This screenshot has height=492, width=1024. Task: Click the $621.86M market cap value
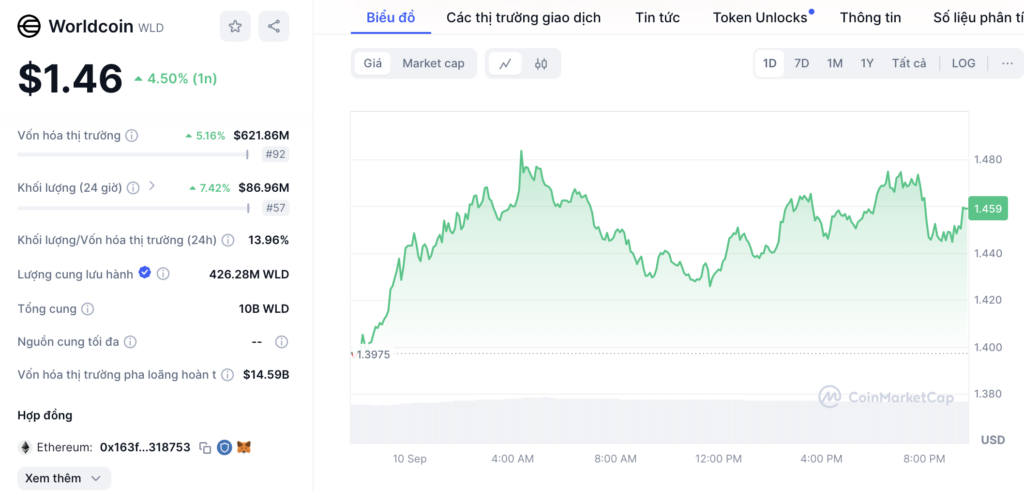click(x=261, y=136)
